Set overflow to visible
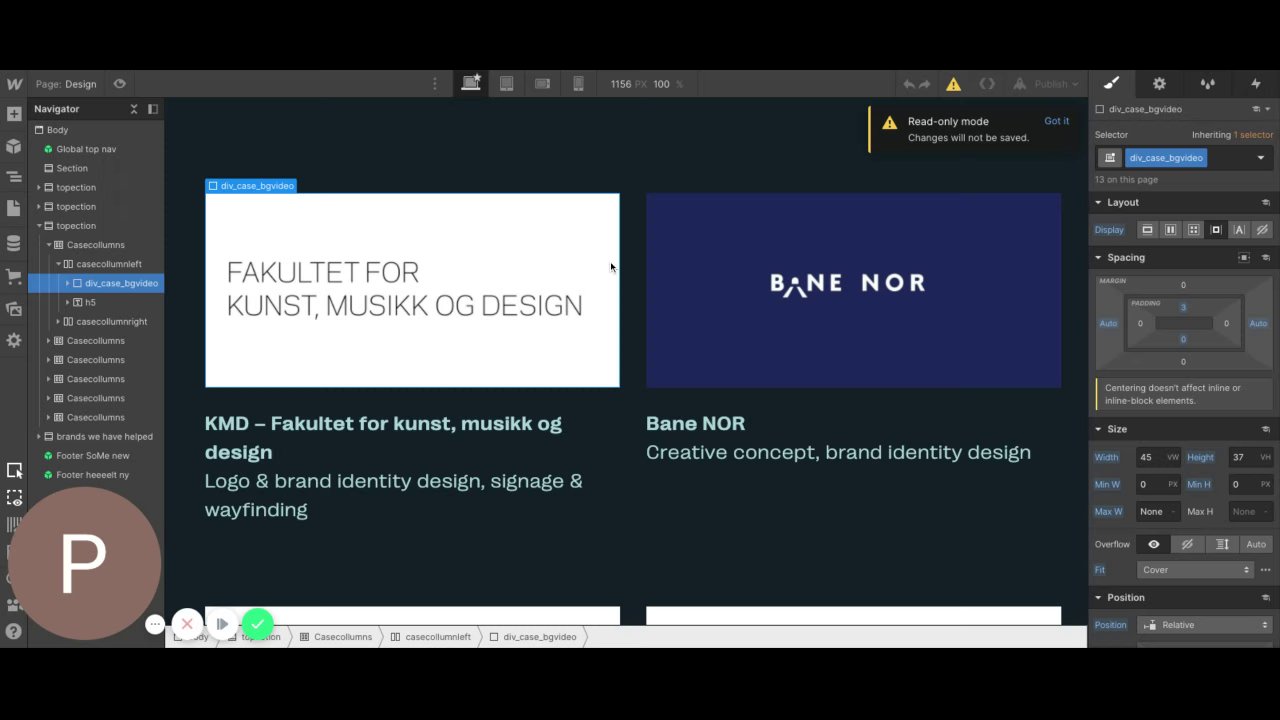The width and height of the screenshot is (1280, 720). coord(1153,544)
